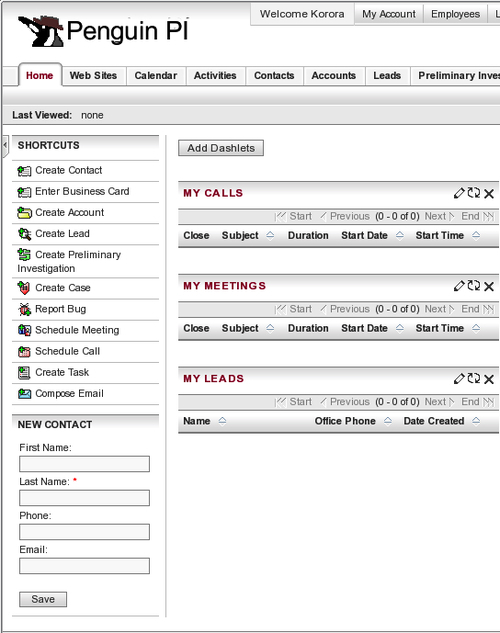Click the Create Lead icon
The width and height of the screenshot is (500, 633).
point(24,234)
